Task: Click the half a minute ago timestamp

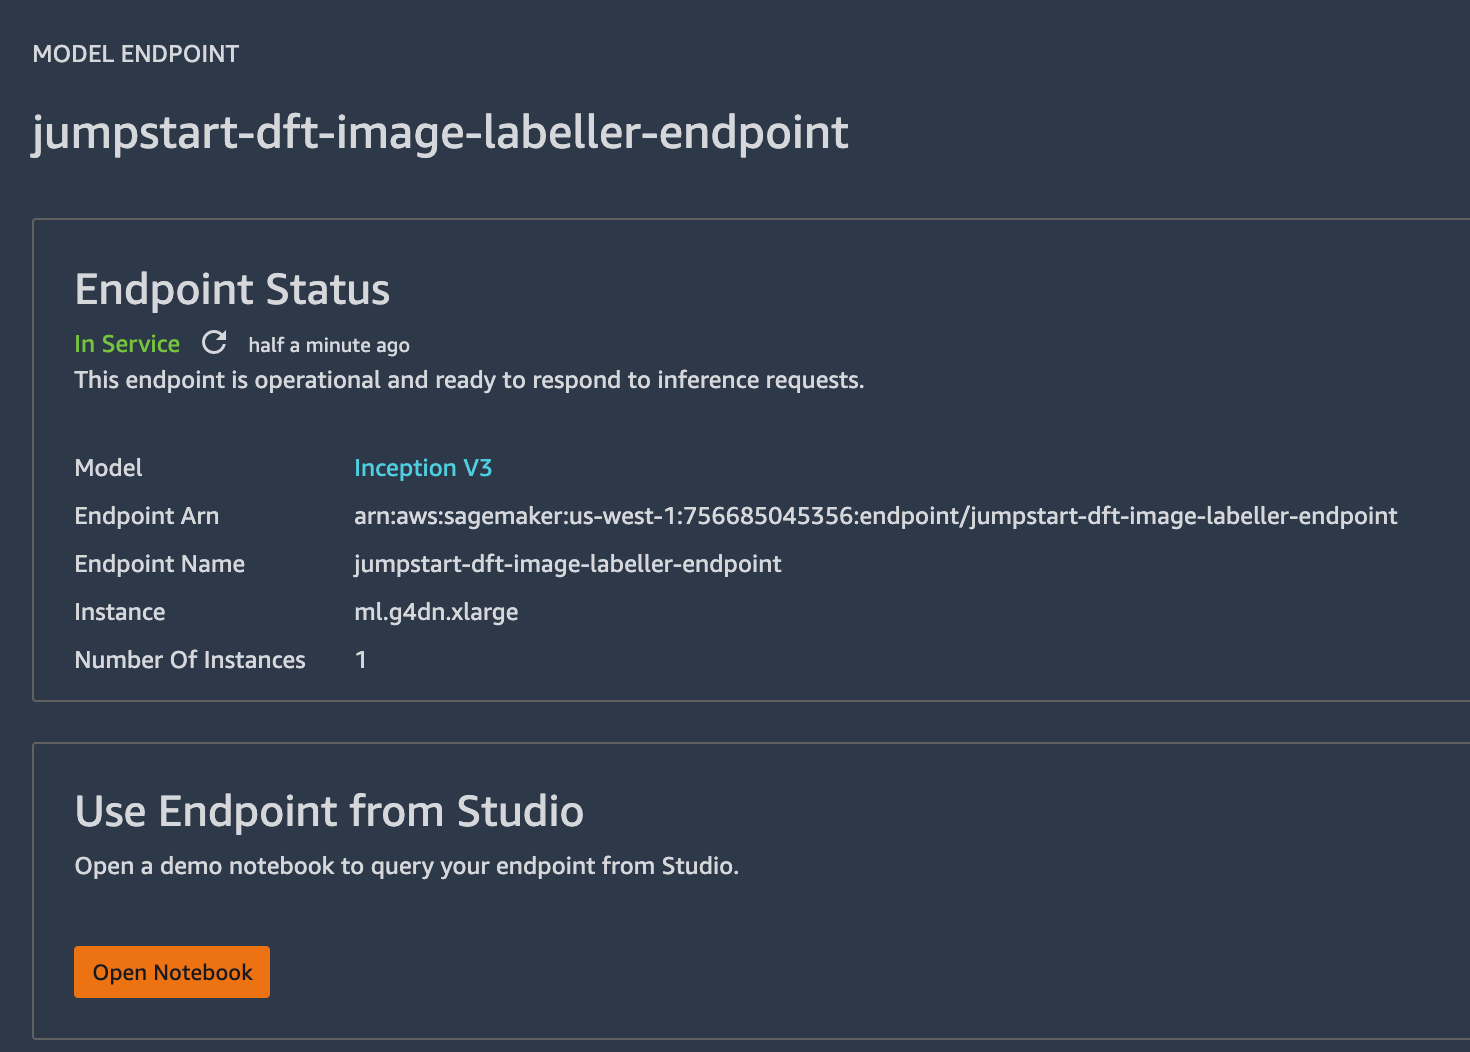Action: [x=330, y=345]
